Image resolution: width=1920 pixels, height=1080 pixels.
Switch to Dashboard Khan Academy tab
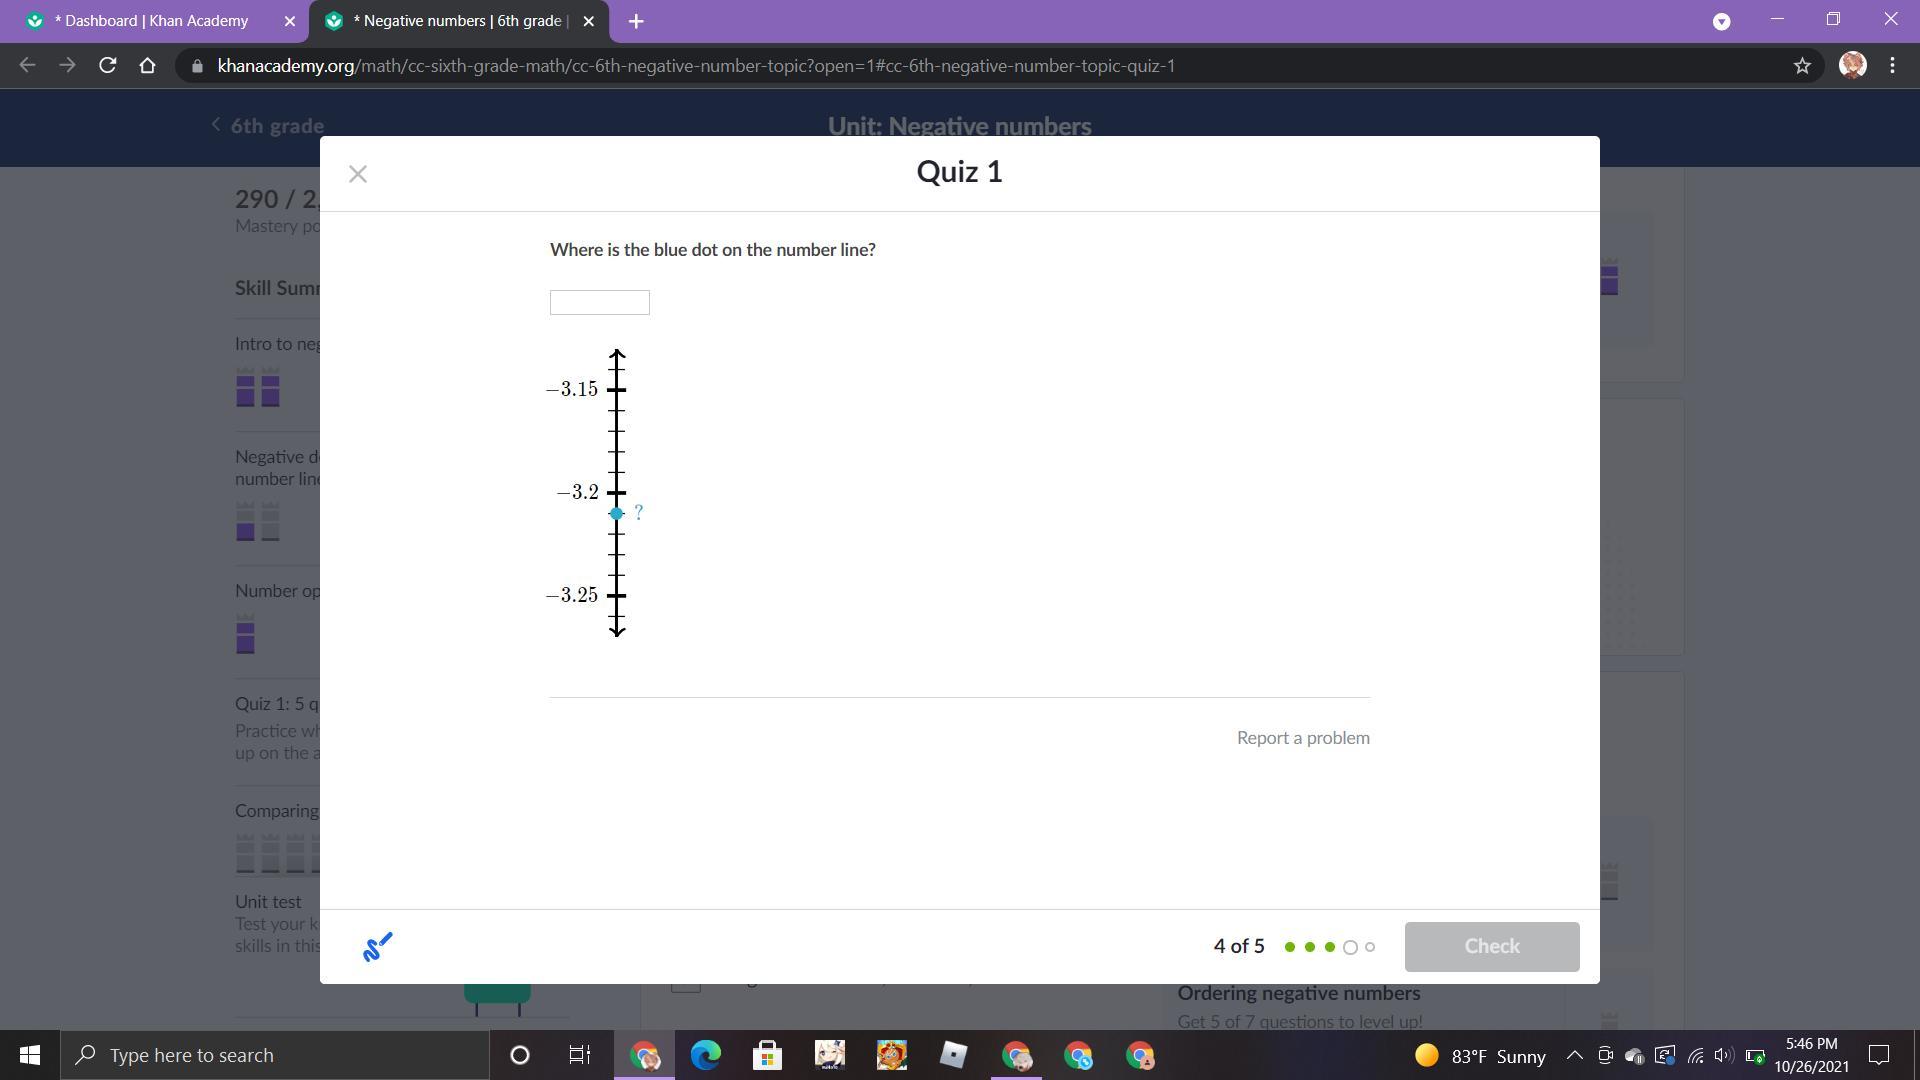point(150,21)
